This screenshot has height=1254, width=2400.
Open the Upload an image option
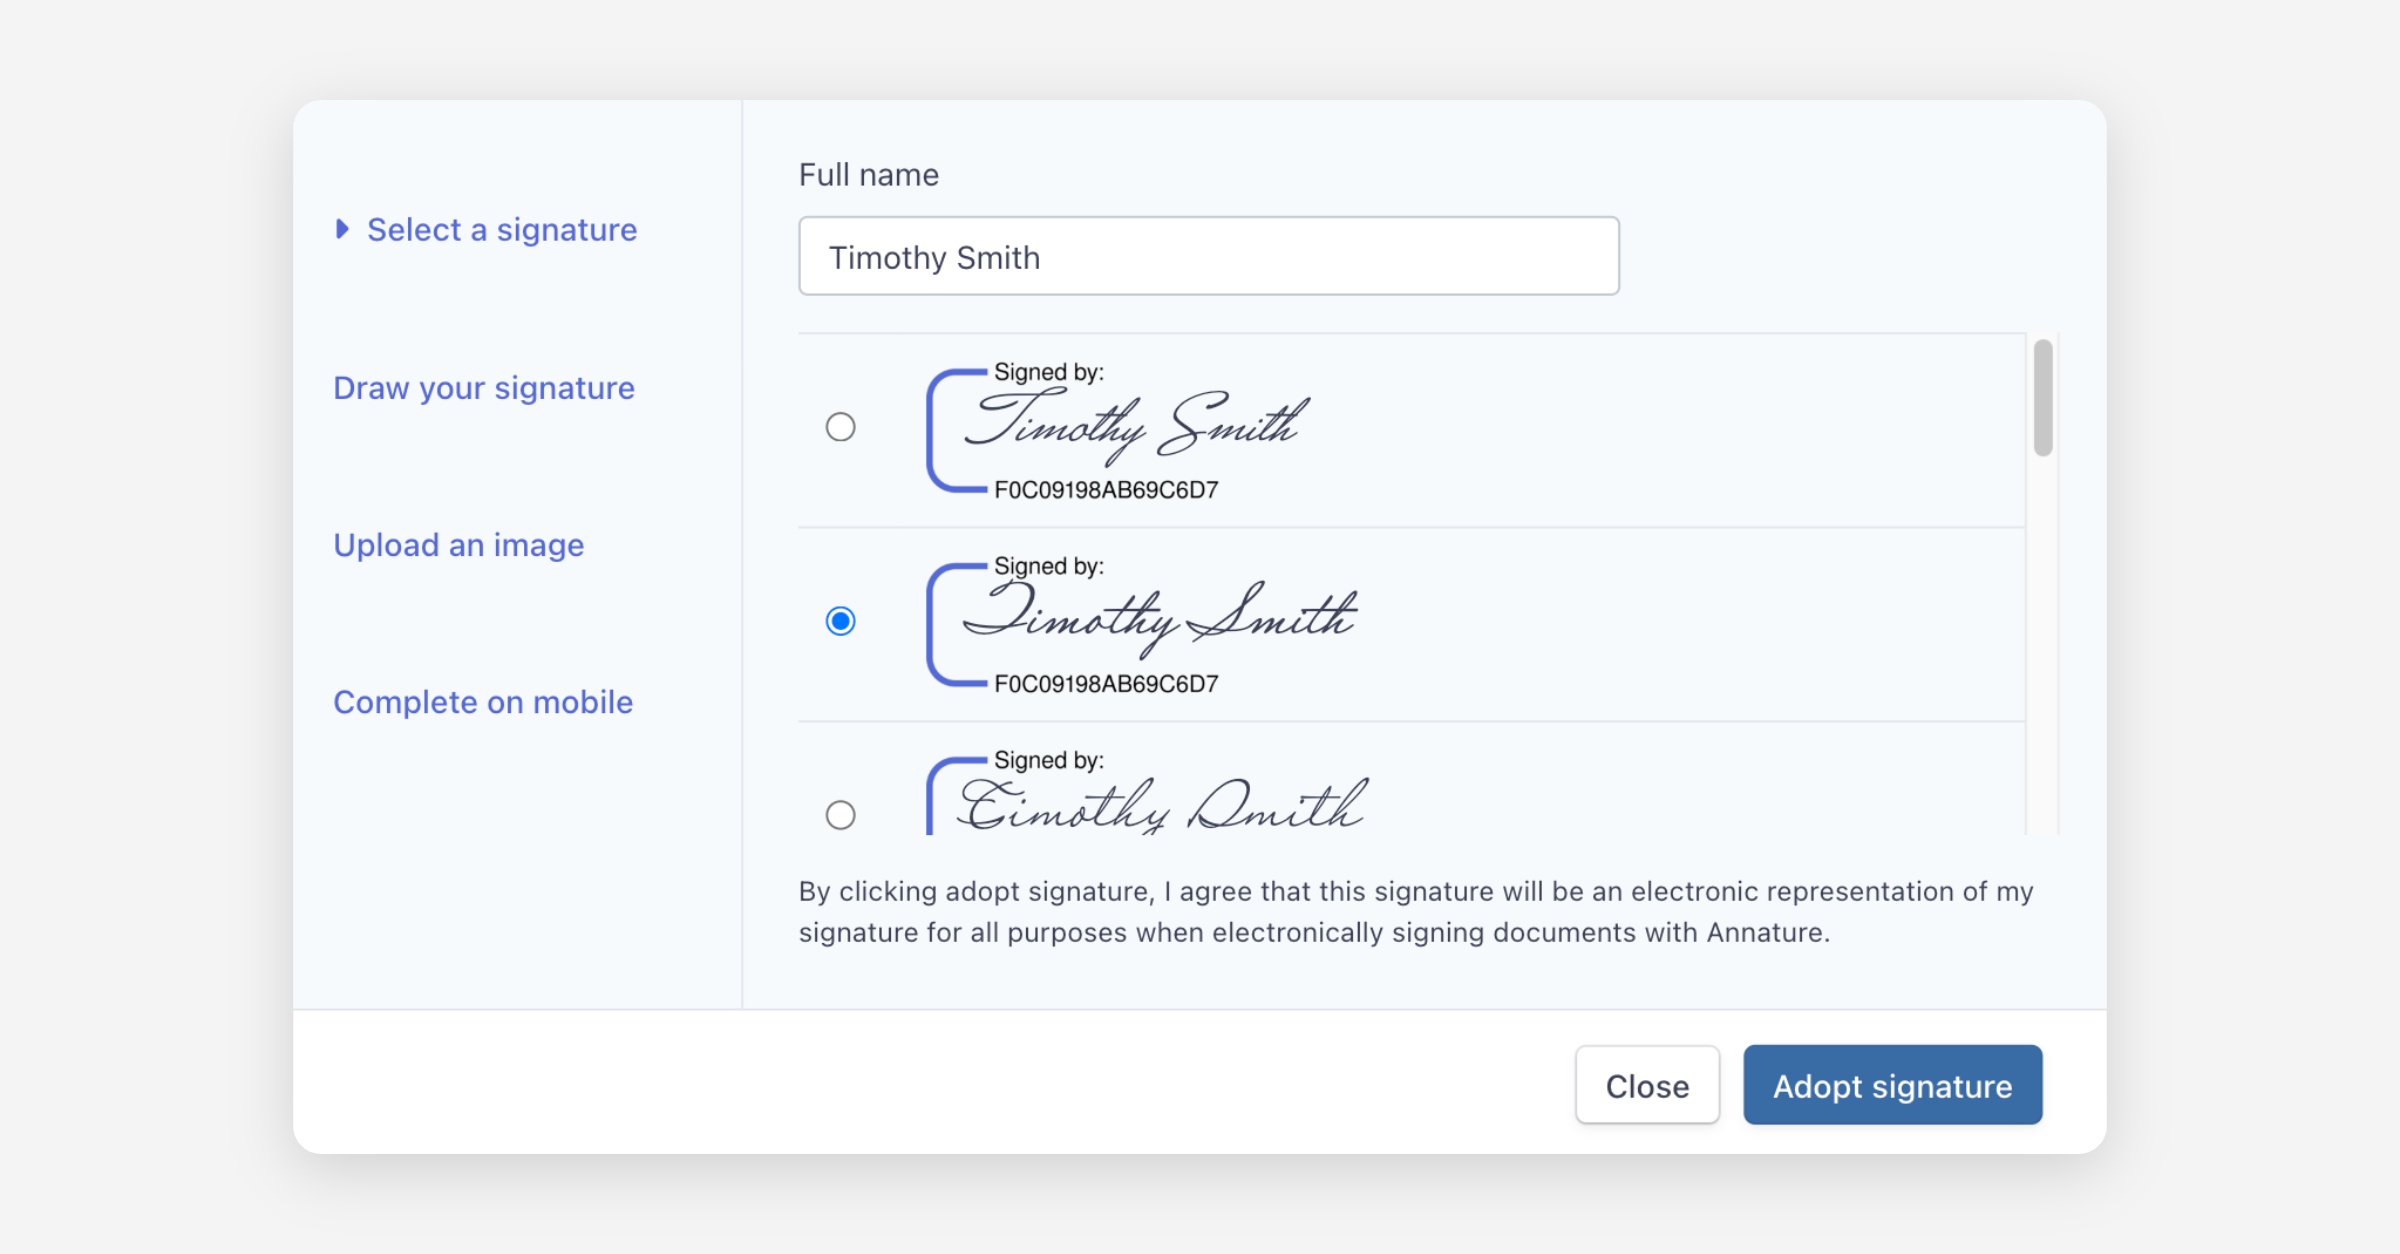click(x=458, y=545)
